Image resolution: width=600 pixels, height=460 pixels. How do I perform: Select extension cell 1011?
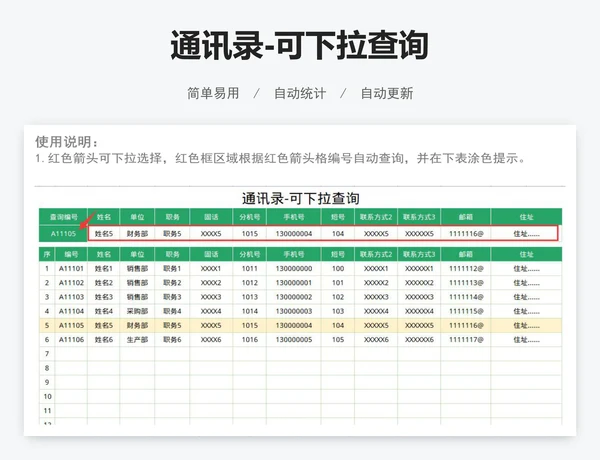(x=249, y=269)
